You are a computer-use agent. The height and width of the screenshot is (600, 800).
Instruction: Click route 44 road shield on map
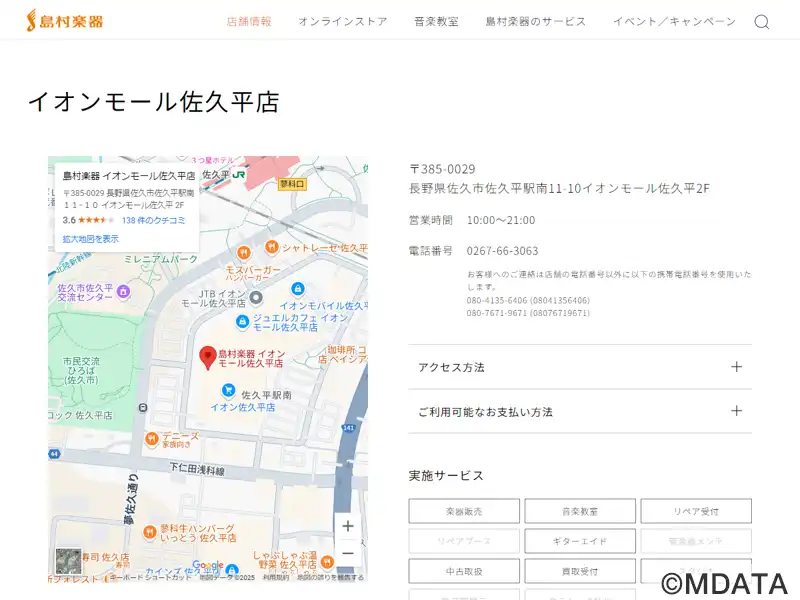[54, 454]
